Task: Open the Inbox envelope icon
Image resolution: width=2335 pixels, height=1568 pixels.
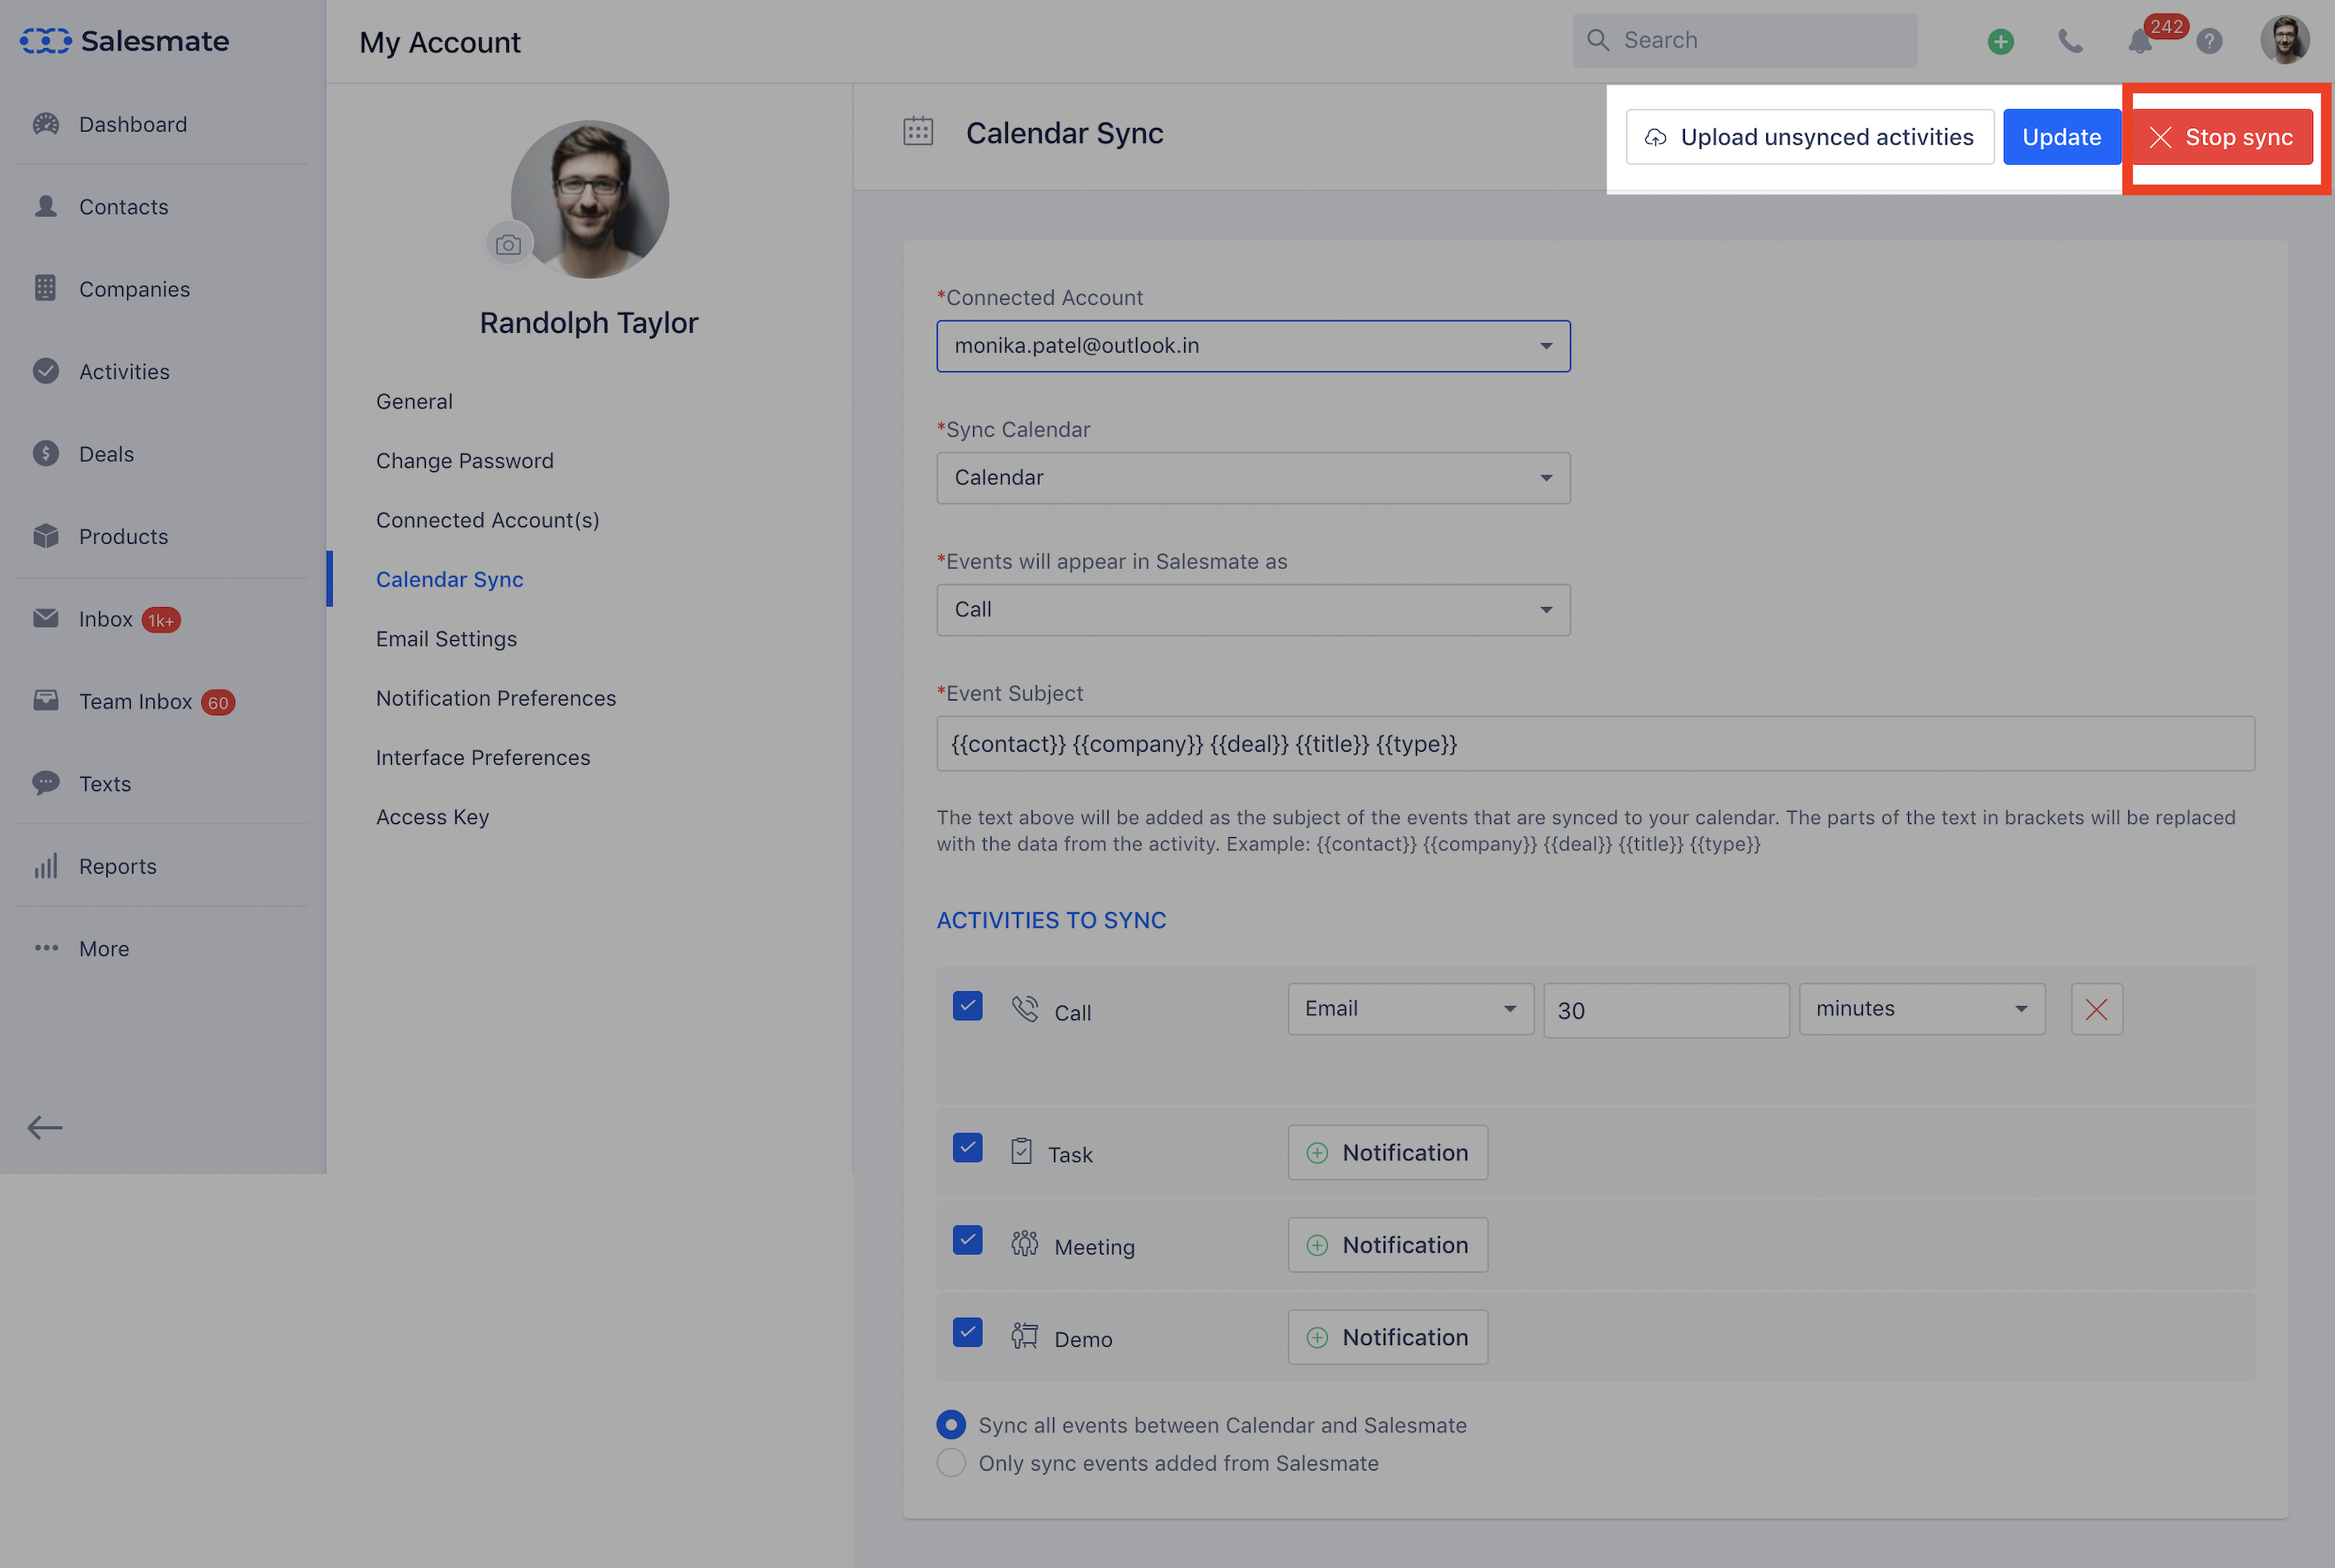Action: pyautogui.click(x=46, y=618)
